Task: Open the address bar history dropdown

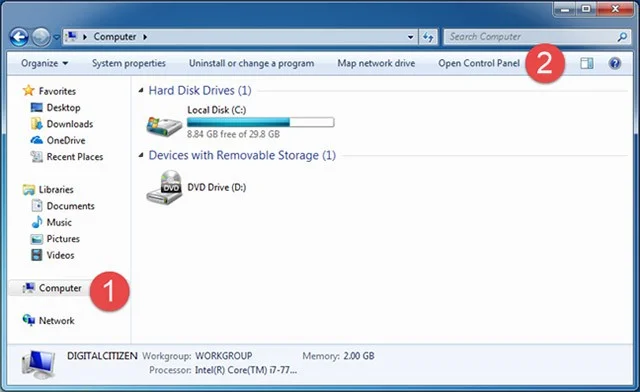Action: tap(410, 37)
